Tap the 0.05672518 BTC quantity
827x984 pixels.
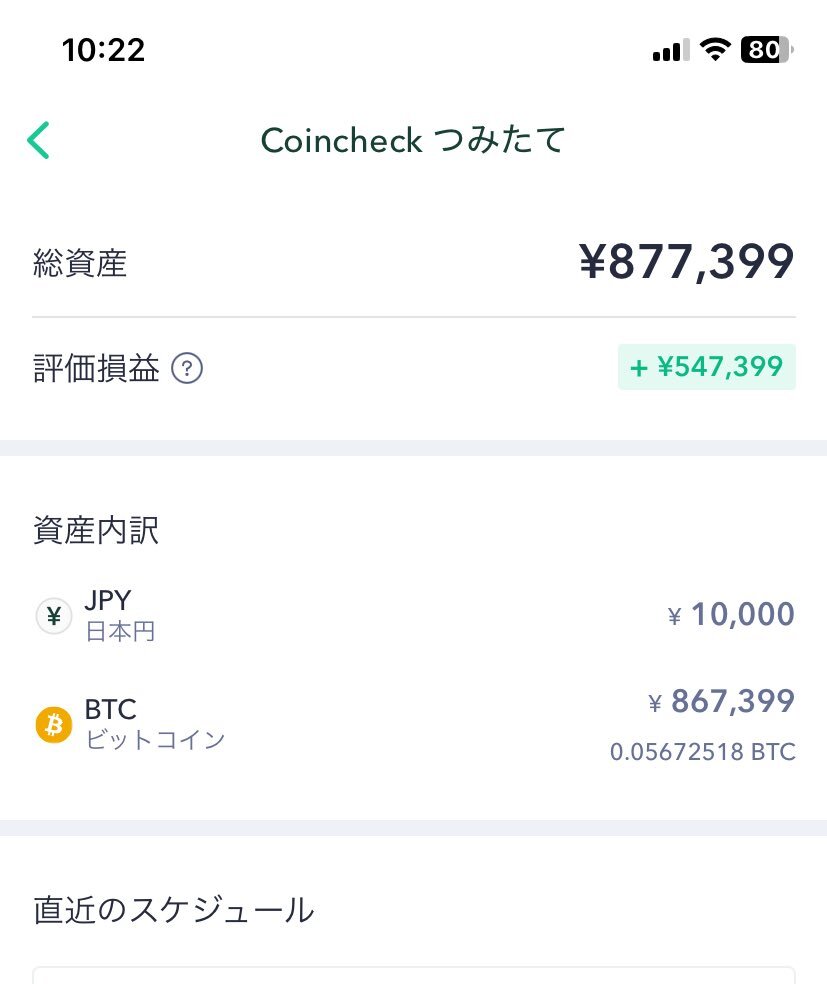click(703, 752)
